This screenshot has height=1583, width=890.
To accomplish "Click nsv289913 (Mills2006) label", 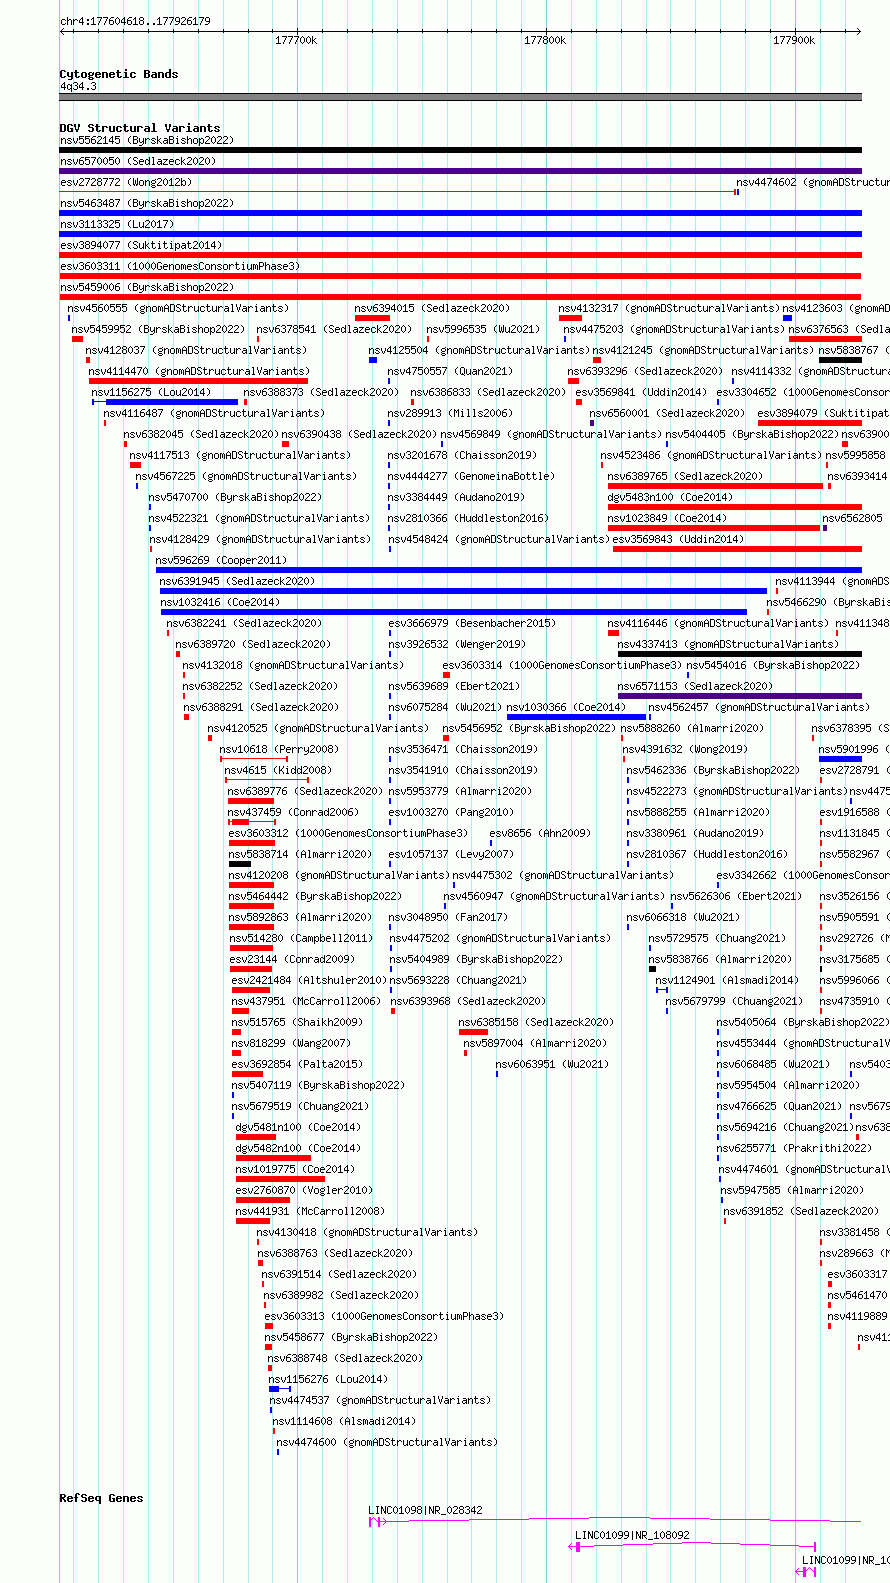I will click(x=450, y=413).
